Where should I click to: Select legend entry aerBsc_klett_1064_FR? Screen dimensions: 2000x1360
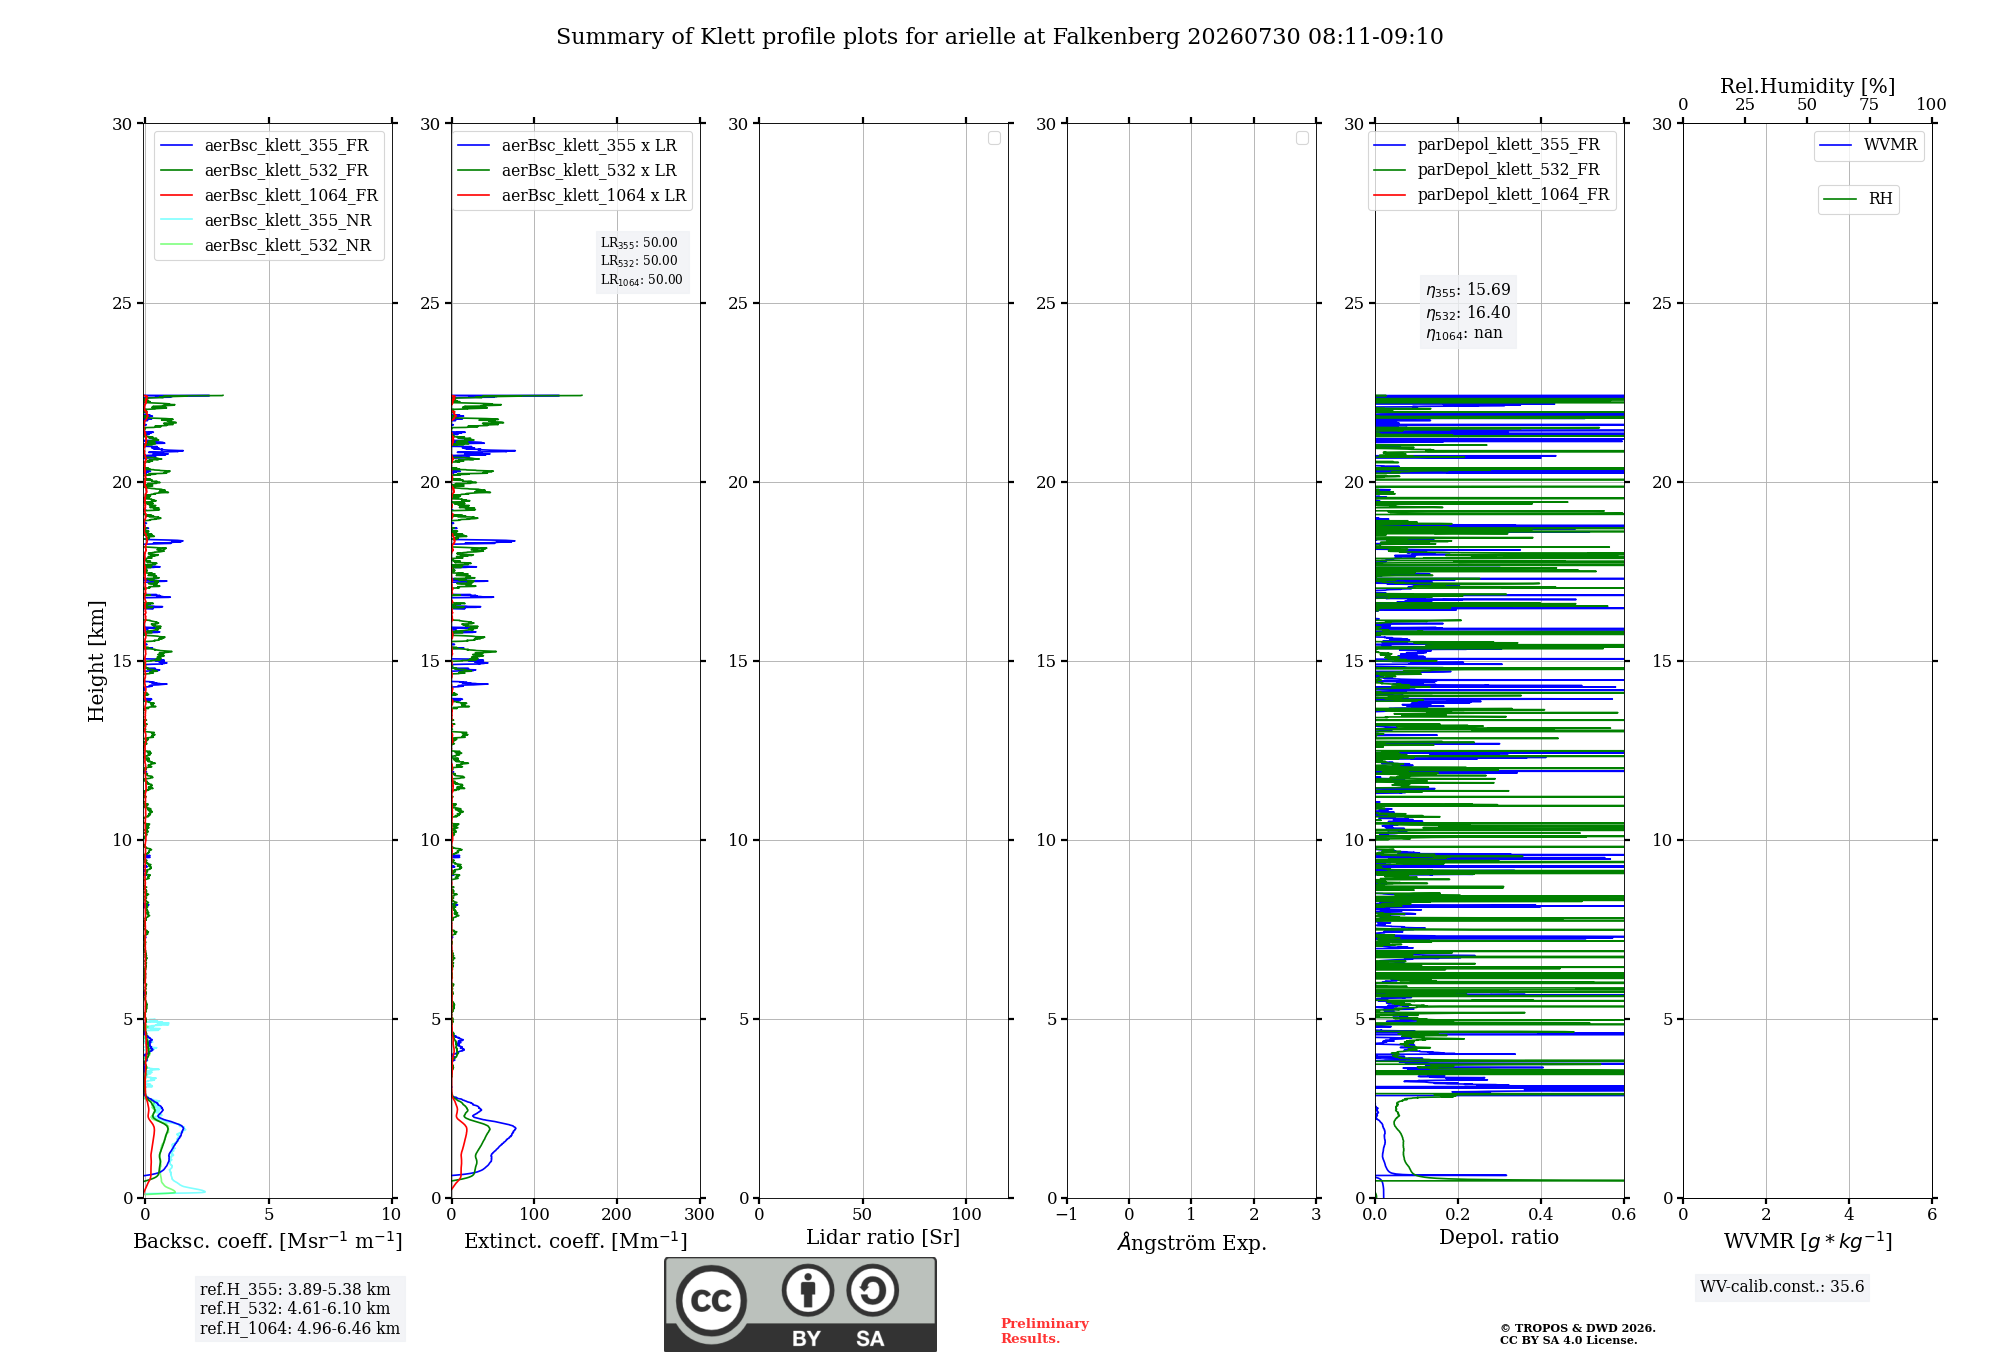click(269, 196)
